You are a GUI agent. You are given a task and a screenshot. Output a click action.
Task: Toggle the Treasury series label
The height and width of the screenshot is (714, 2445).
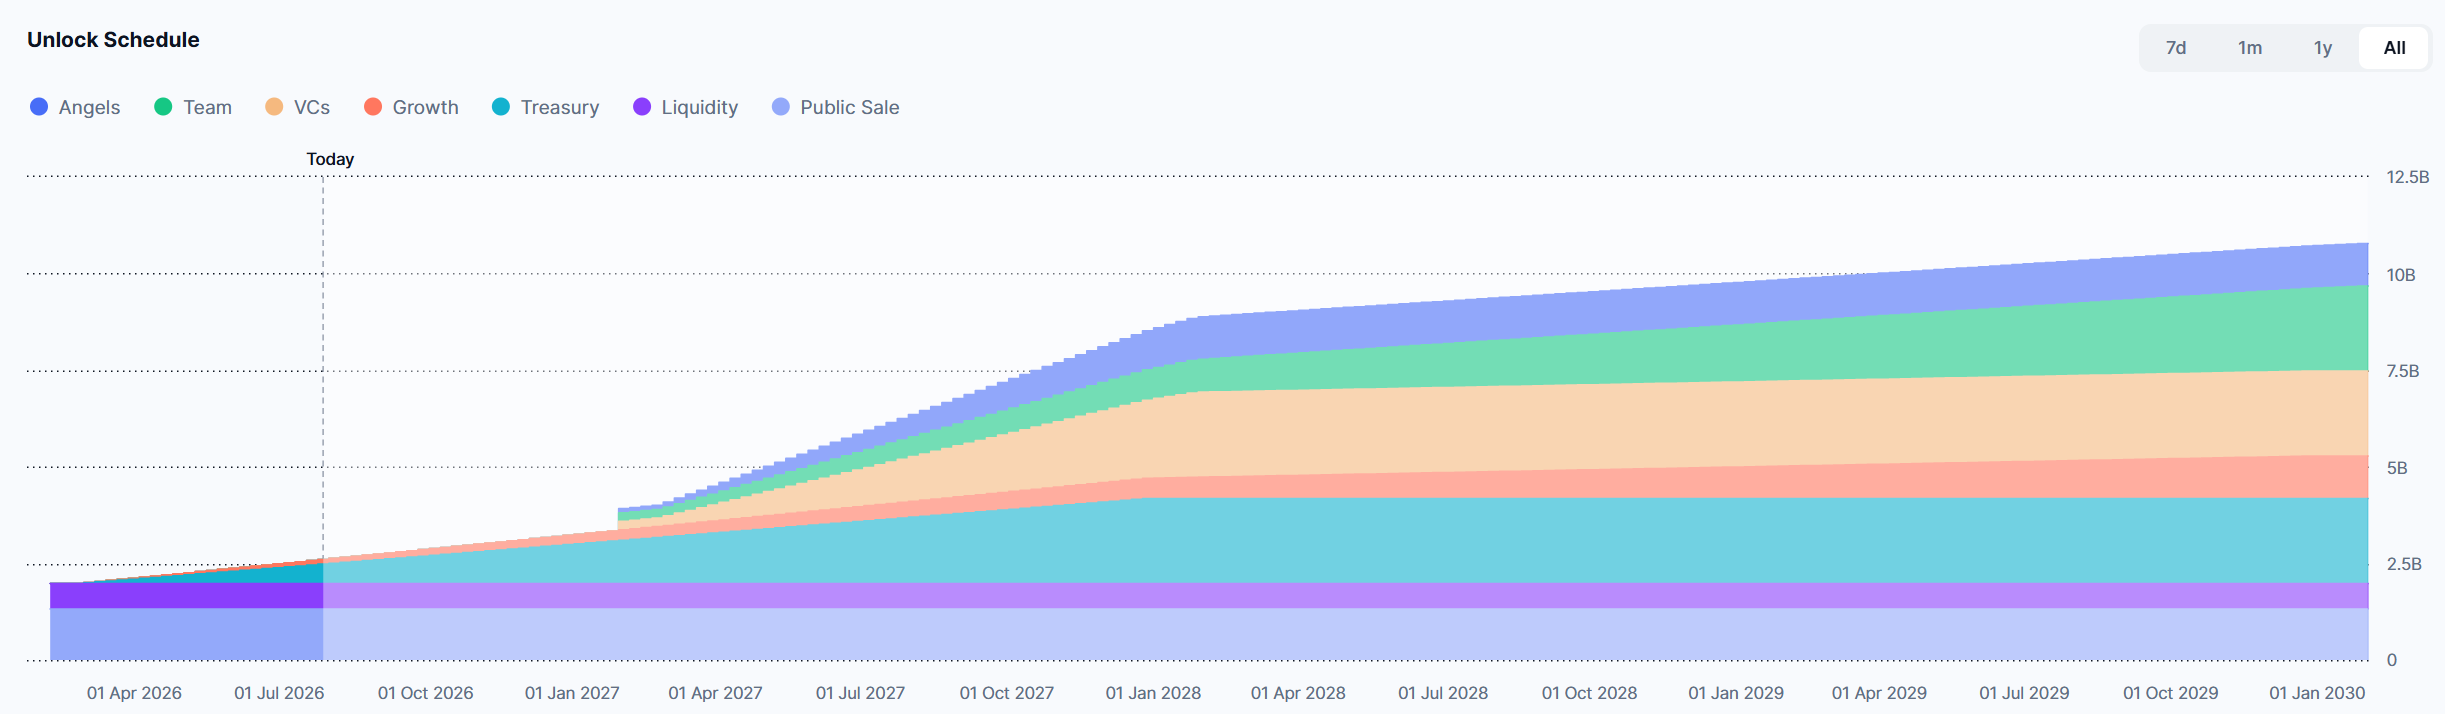point(560,107)
